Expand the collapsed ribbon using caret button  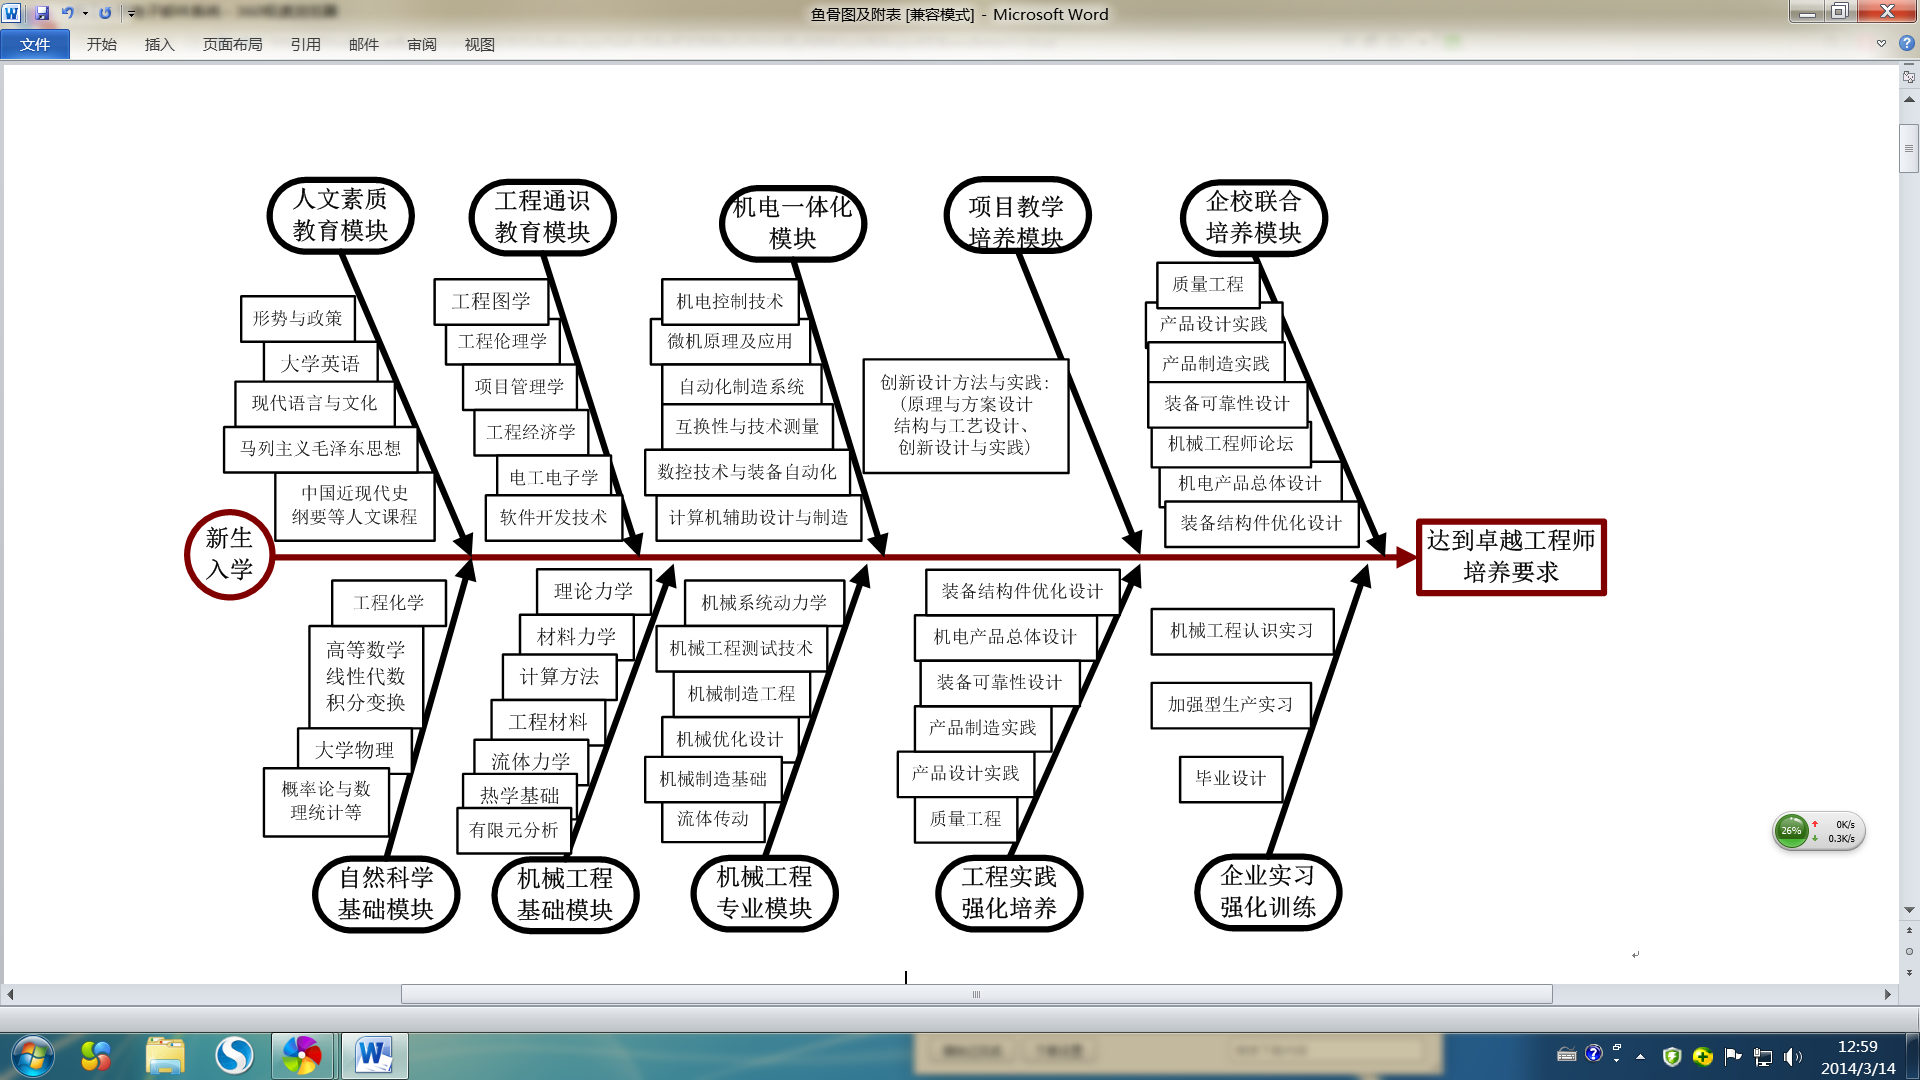[x=1881, y=44]
